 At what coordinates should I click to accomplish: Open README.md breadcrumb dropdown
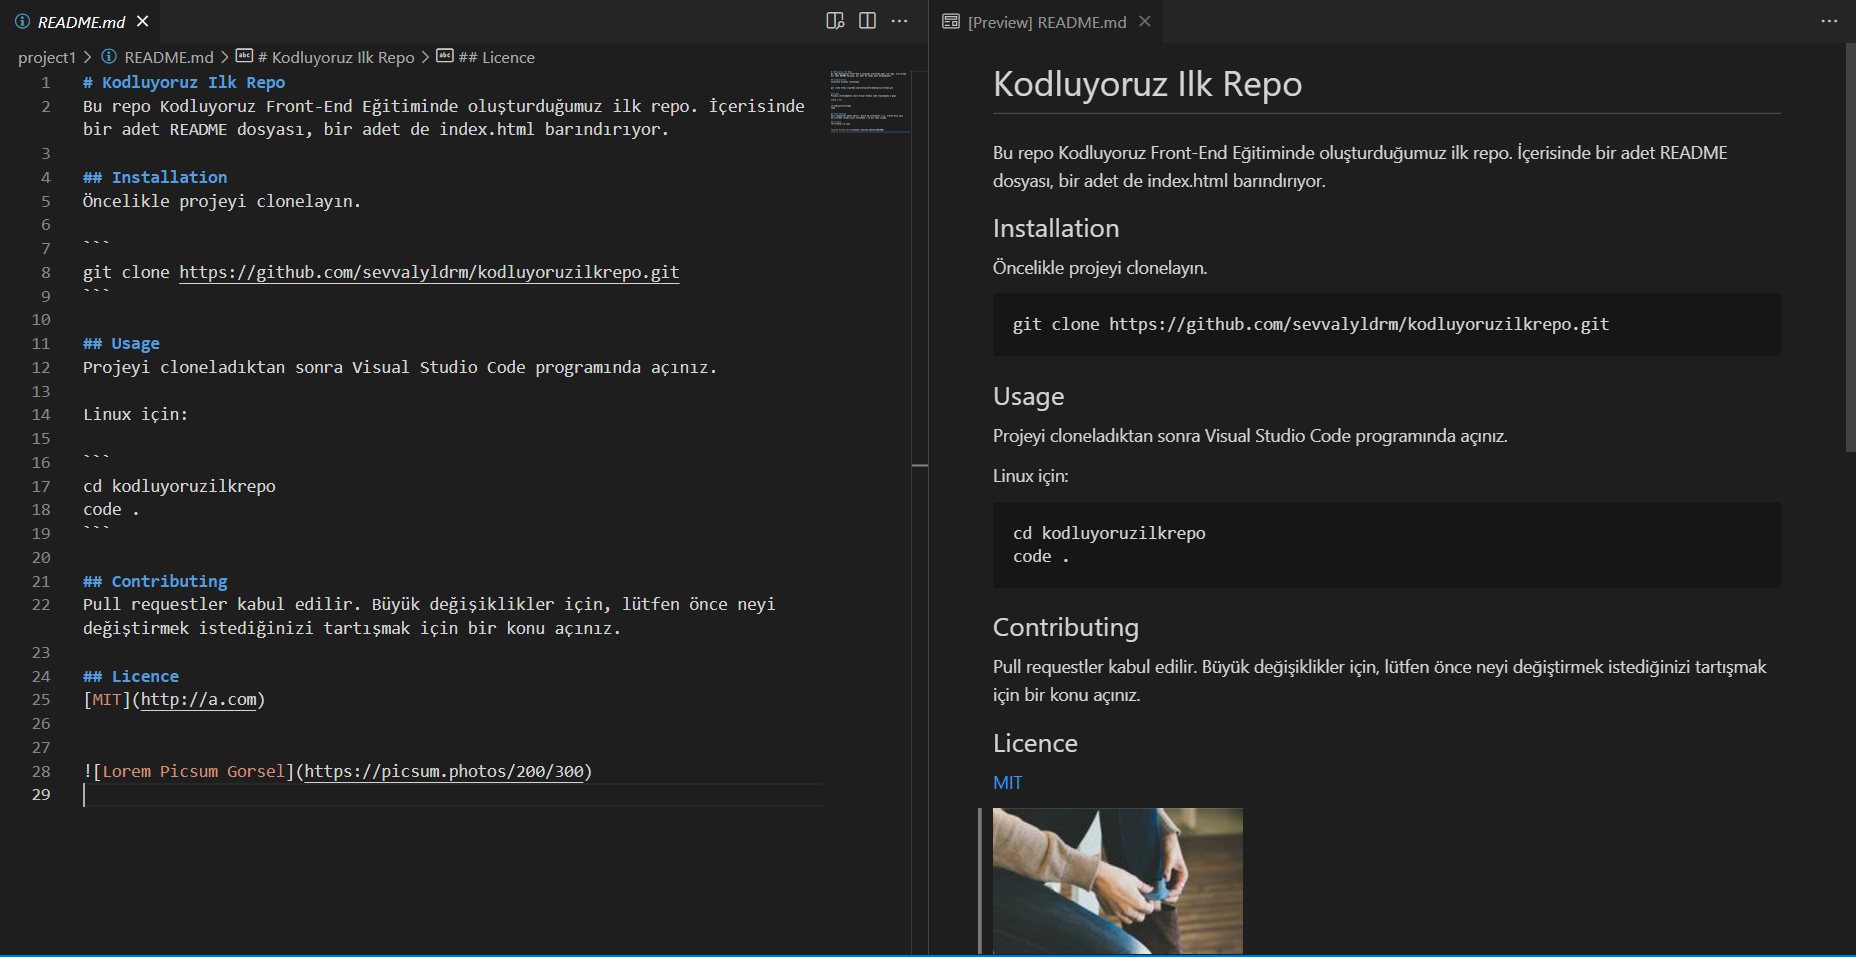click(x=169, y=57)
